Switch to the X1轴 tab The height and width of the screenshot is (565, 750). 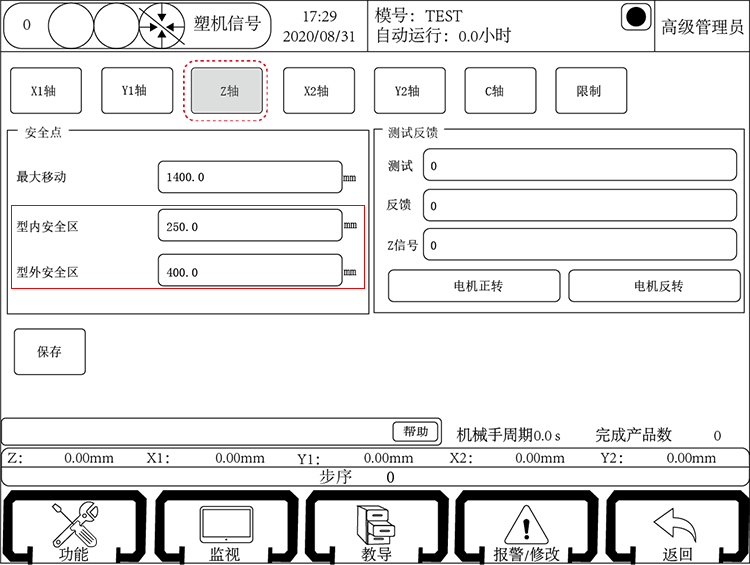pyautogui.click(x=42, y=91)
